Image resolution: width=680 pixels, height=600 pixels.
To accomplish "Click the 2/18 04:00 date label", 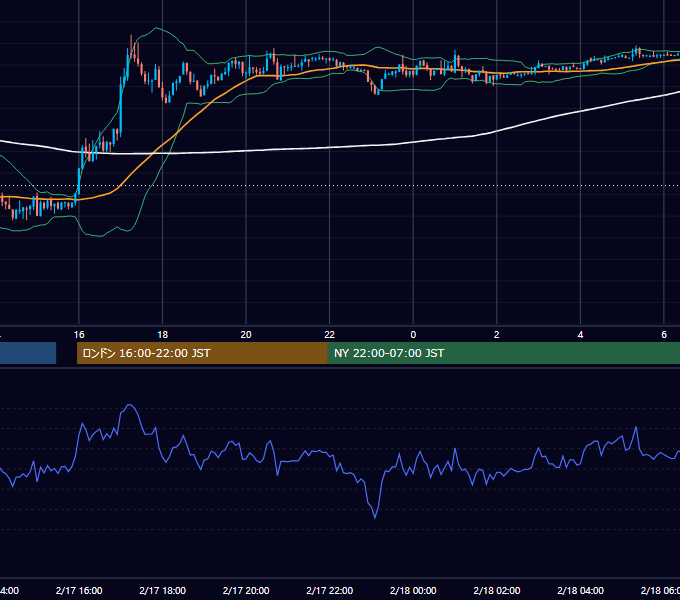I will pos(580,590).
